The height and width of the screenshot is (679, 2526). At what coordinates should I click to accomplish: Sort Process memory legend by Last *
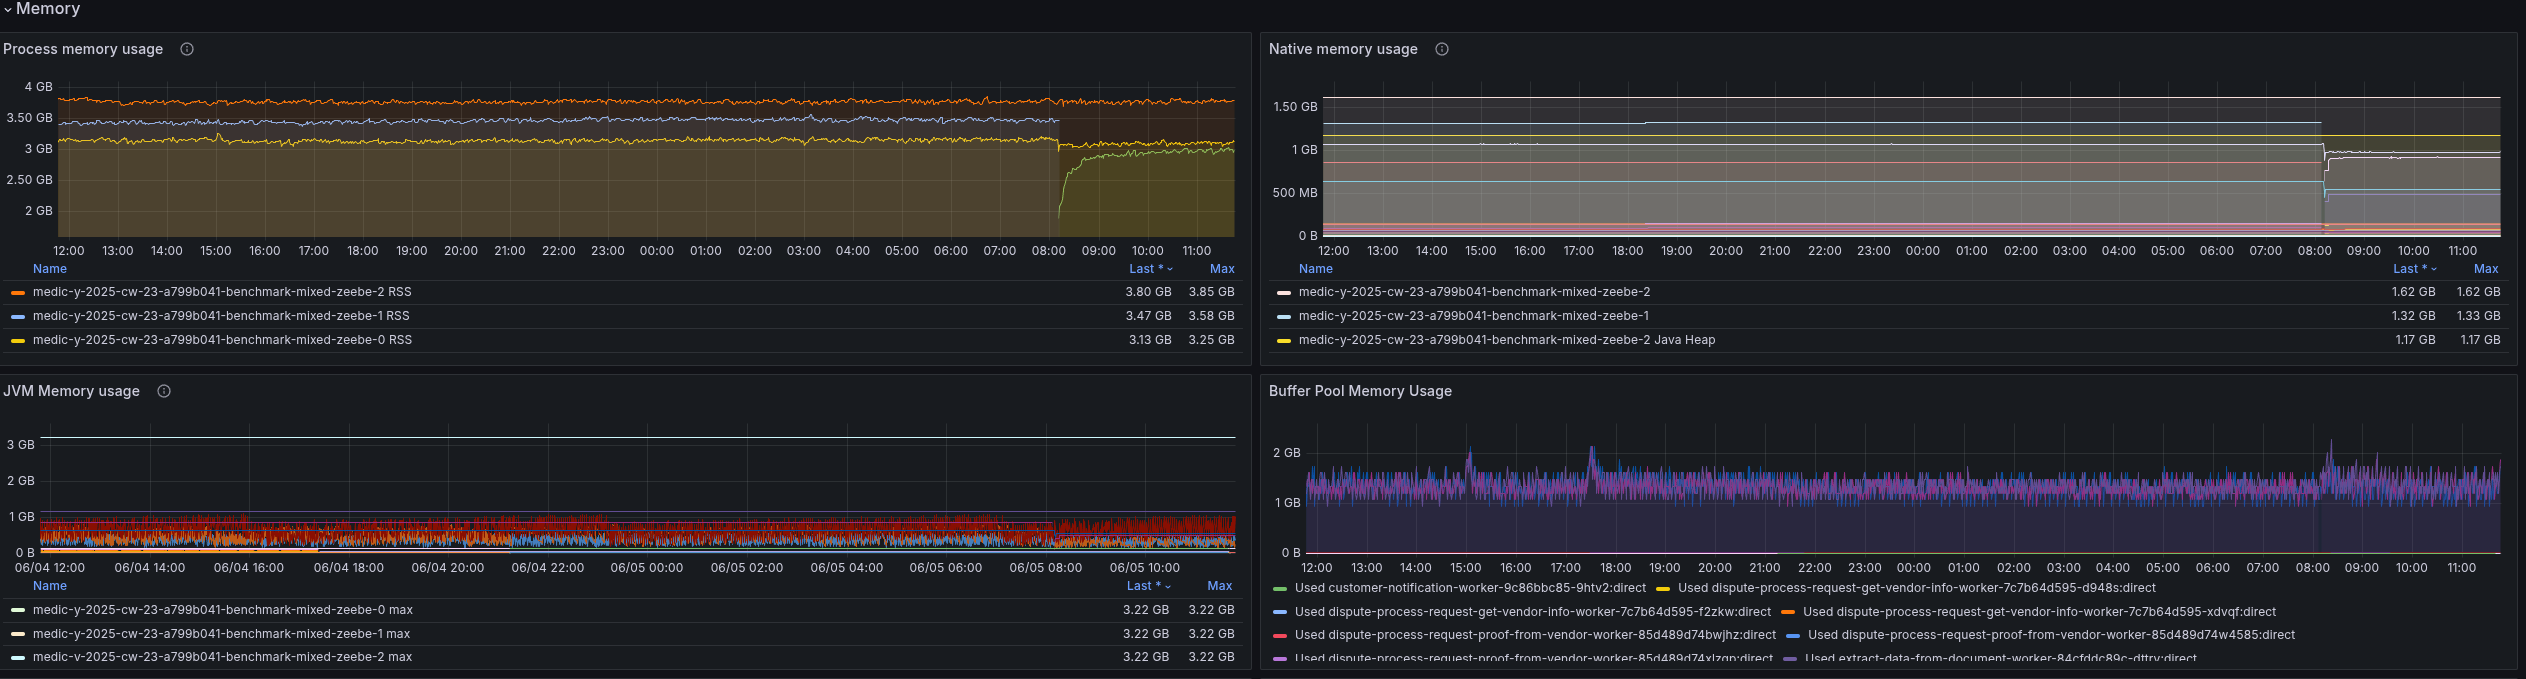(1151, 269)
